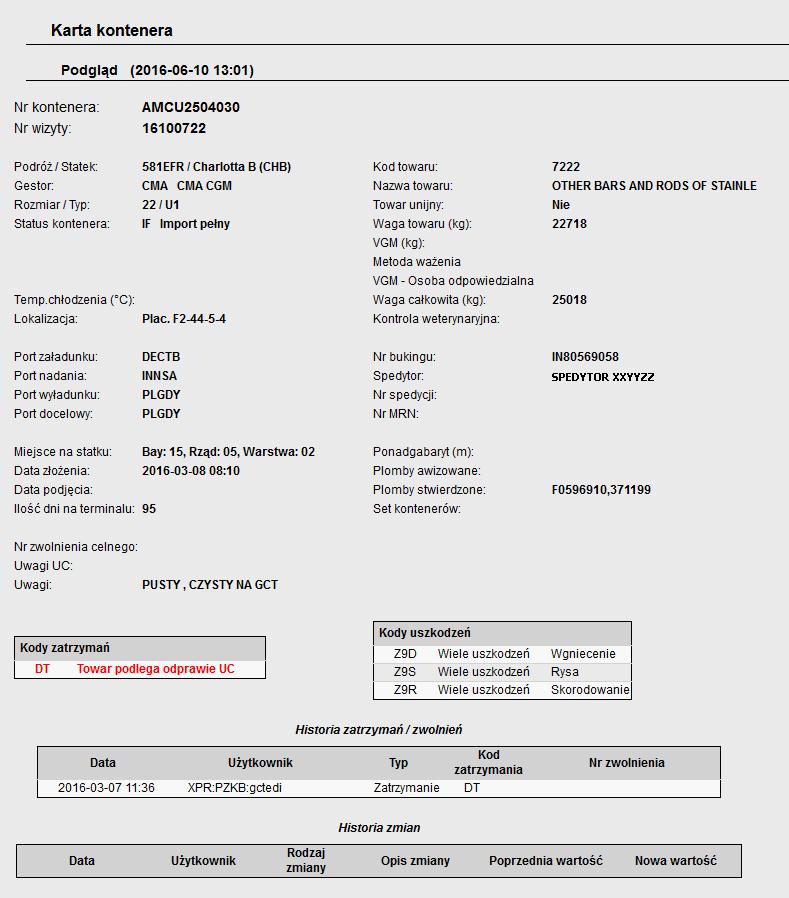Click the Temp.chłodzenia (°C) label
Viewport: 789px width, 898px height.
coord(74,300)
